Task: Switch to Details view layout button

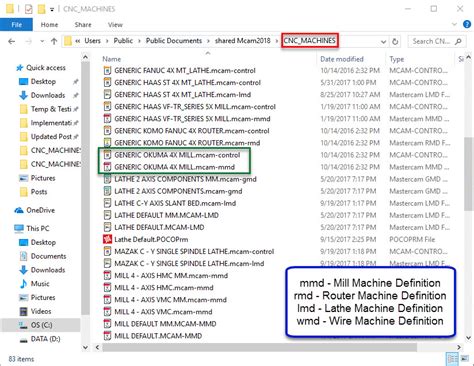Action: (x=452, y=359)
